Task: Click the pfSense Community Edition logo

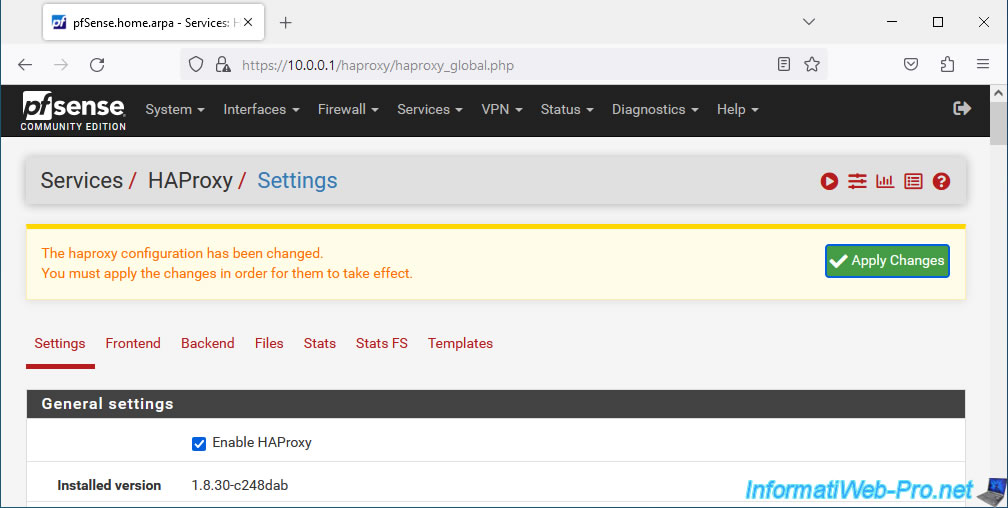Action: click(73, 111)
